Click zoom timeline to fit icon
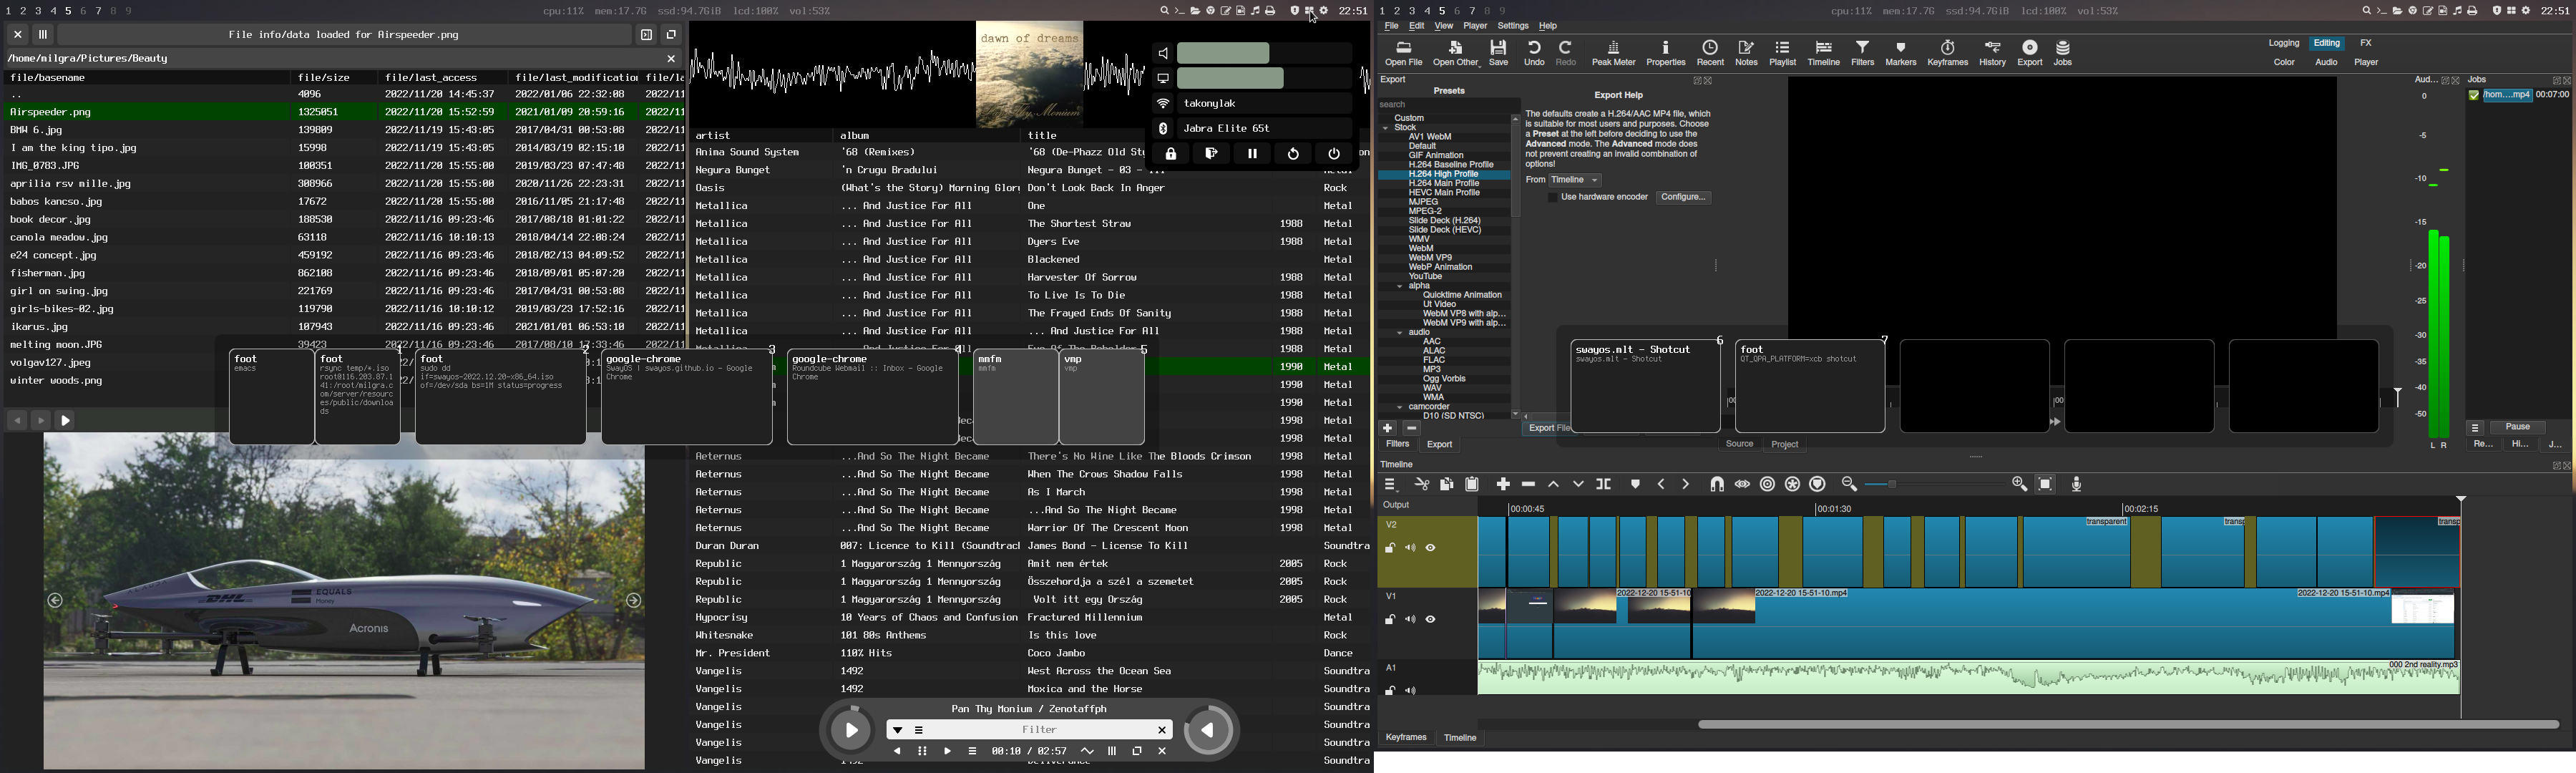 2046,484
